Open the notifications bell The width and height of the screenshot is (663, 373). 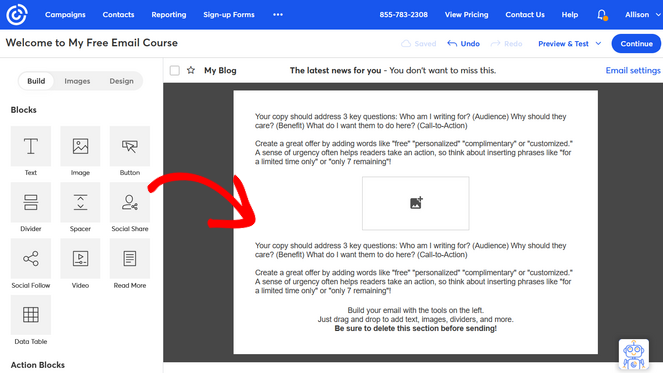tap(602, 15)
